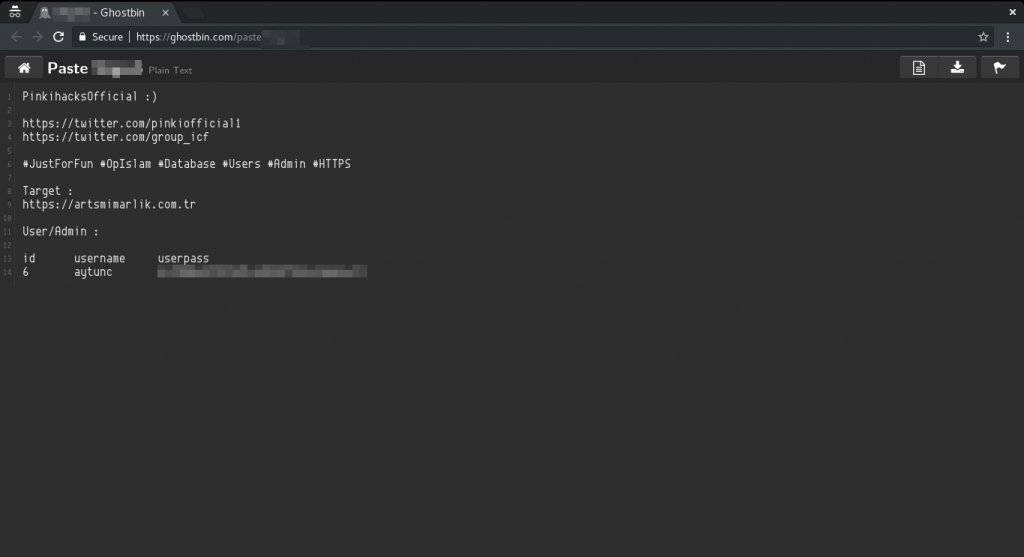This screenshot has height=557, width=1024.
Task: Download the paste using download icon
Action: [x=957, y=68]
